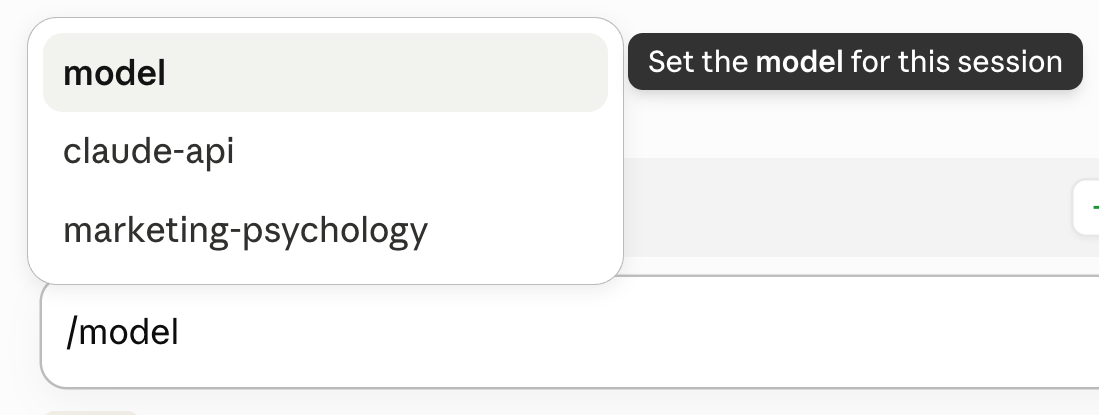Open the claude-api skill command
Image resolution: width=1099 pixels, height=415 pixels.
point(325,151)
